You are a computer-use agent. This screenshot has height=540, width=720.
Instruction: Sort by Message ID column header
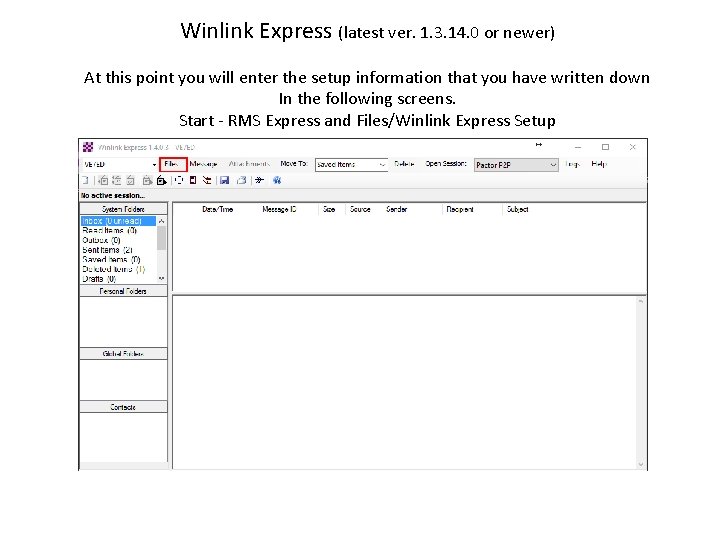point(279,209)
